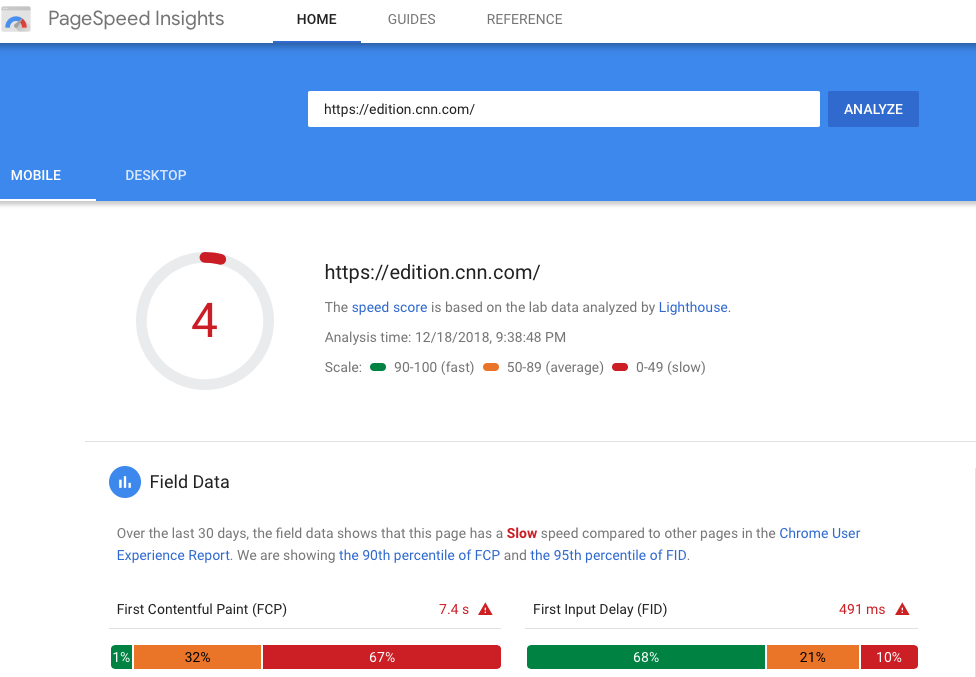Open the 90th percentile of FCP link
This screenshot has height=677, width=976.
click(x=420, y=555)
